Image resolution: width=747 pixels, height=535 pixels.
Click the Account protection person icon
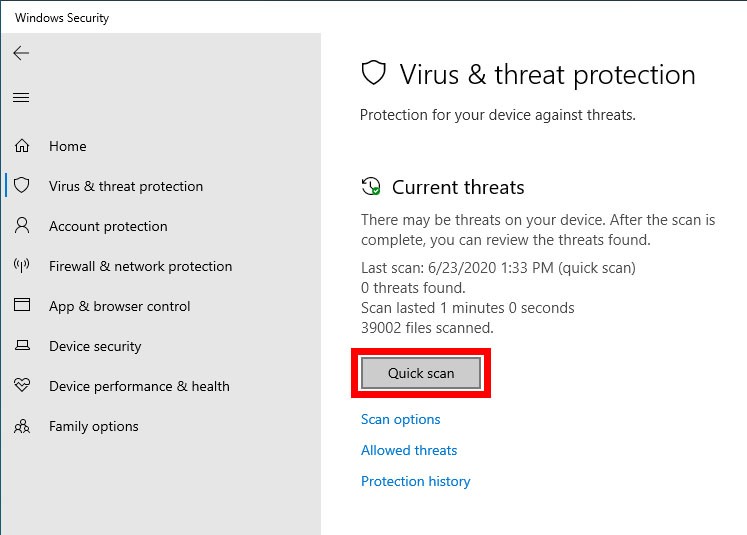(x=22, y=226)
